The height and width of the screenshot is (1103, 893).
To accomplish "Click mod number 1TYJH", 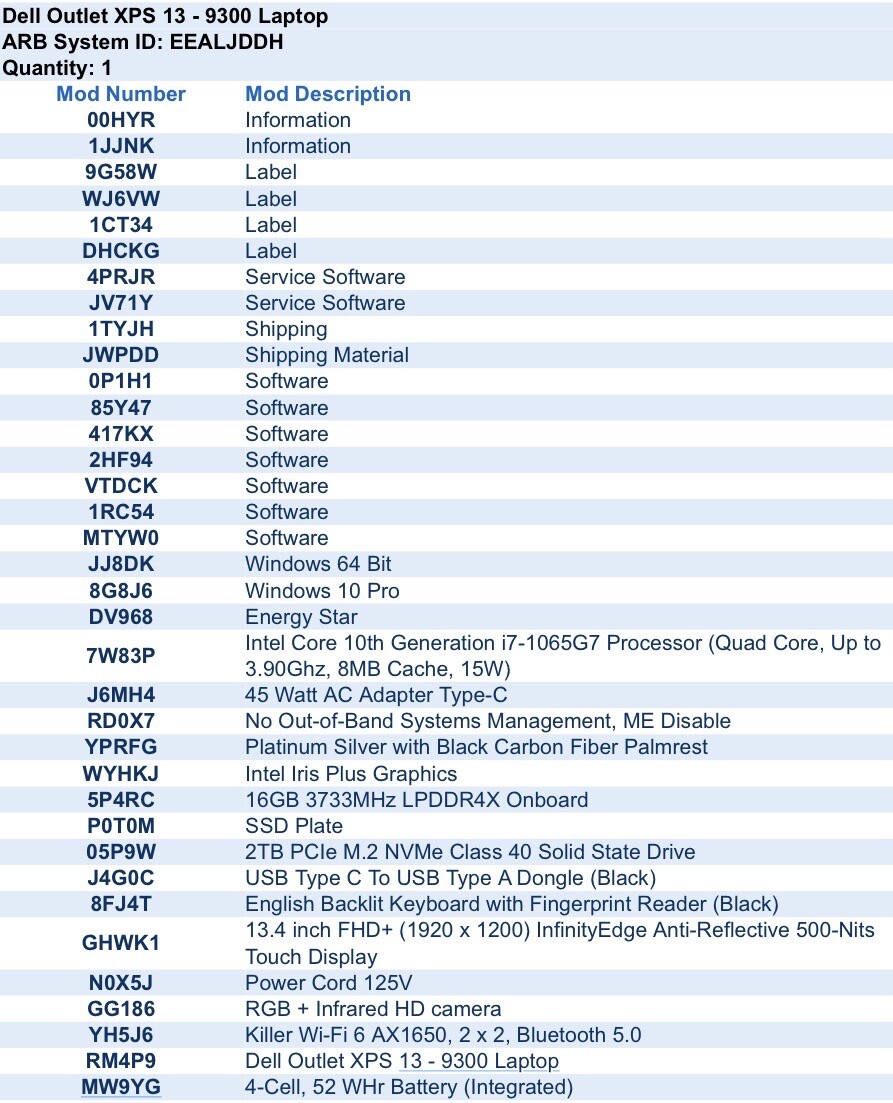I will pos(121,329).
